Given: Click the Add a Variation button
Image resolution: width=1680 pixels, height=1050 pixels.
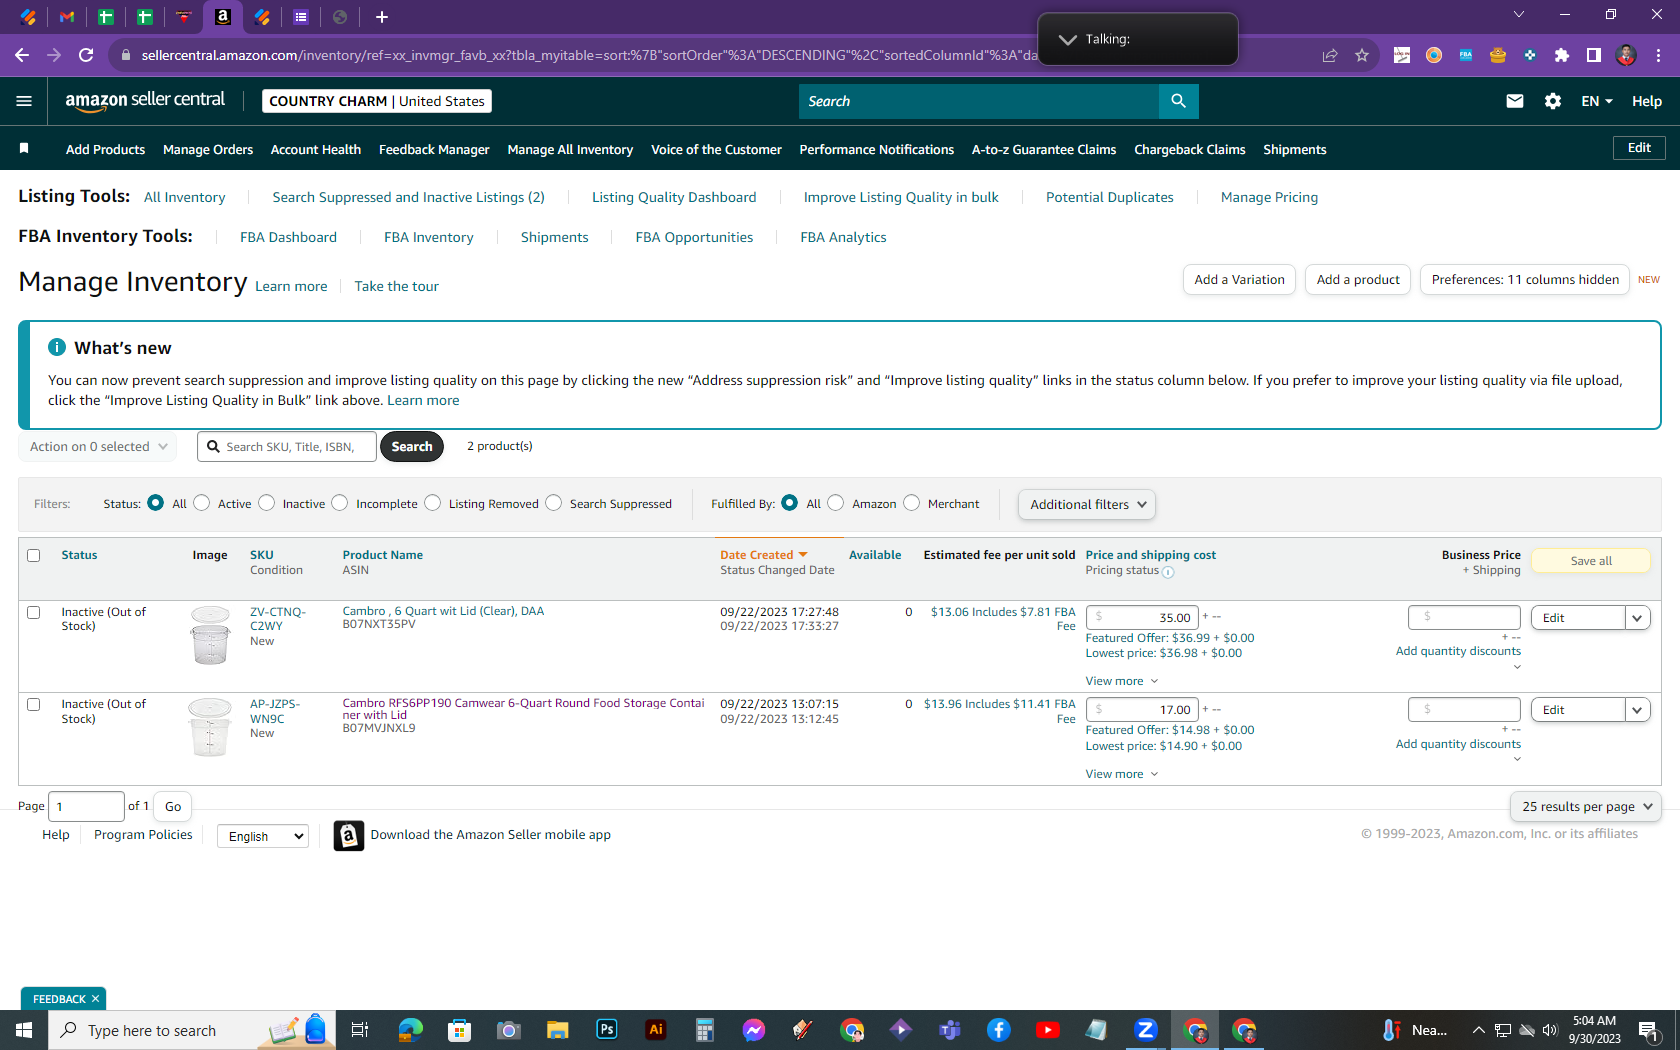Looking at the screenshot, I should coord(1239,280).
